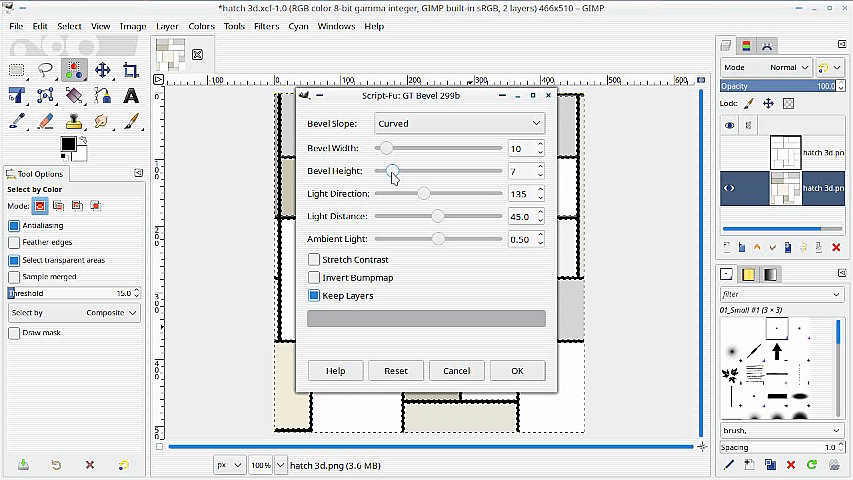
Task: Select the Select by Color tool
Action: [x=74, y=70]
